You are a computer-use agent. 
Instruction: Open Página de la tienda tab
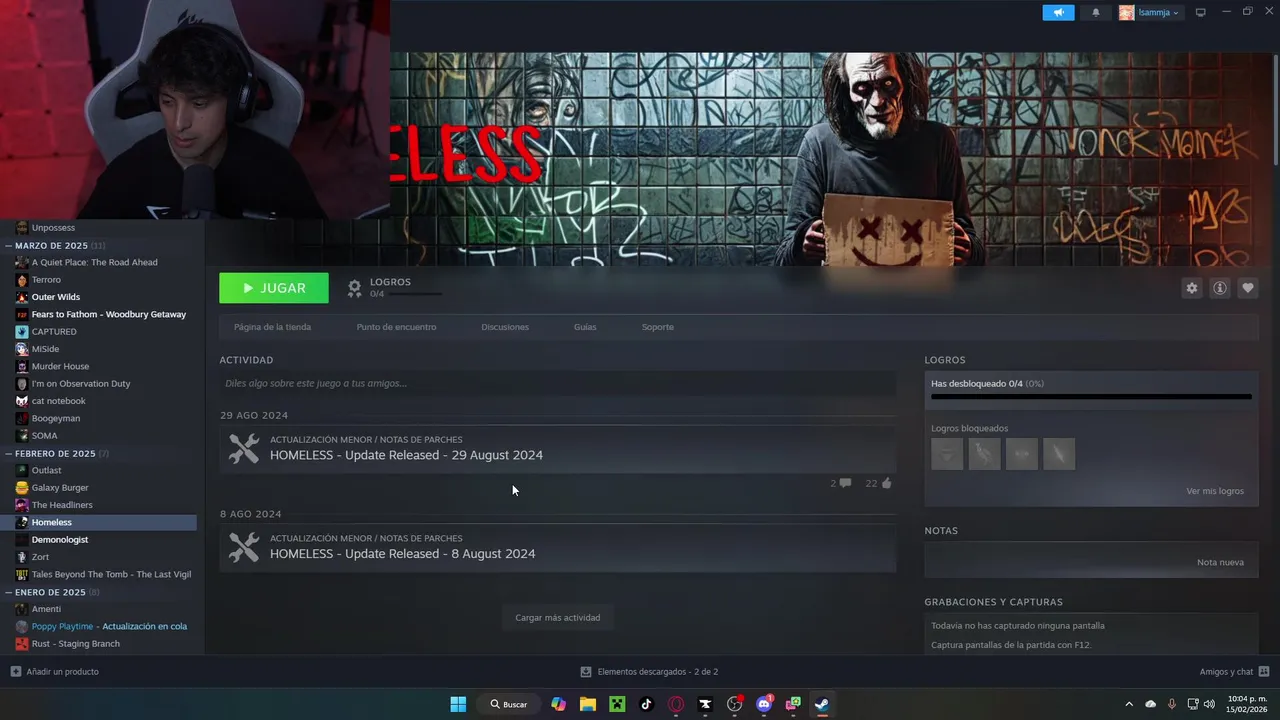(272, 327)
